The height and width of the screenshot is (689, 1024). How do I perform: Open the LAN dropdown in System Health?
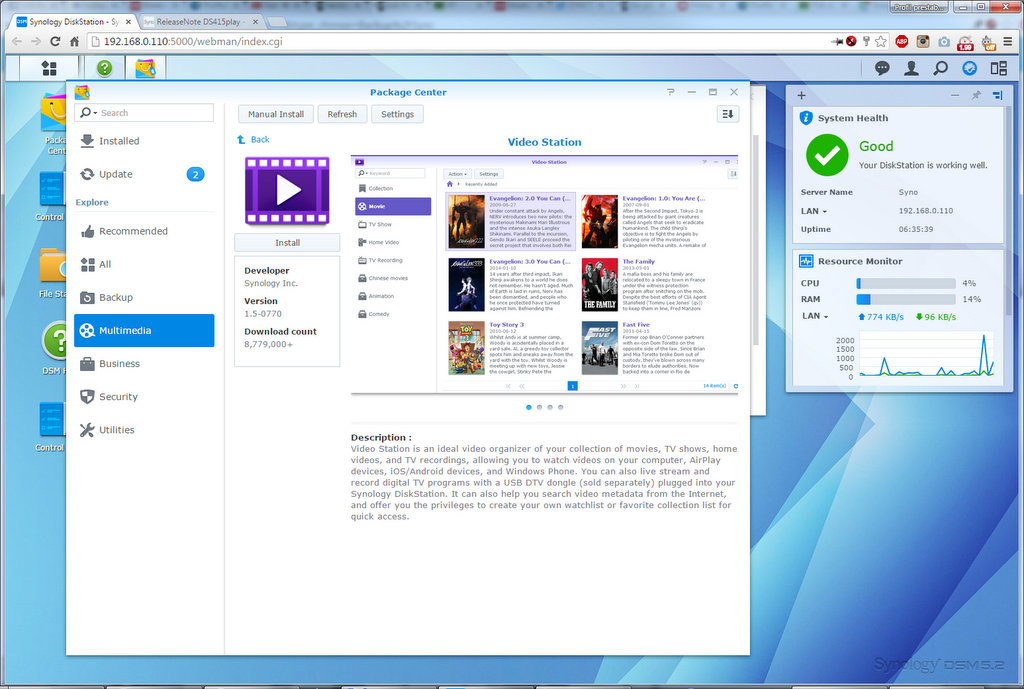(x=814, y=211)
